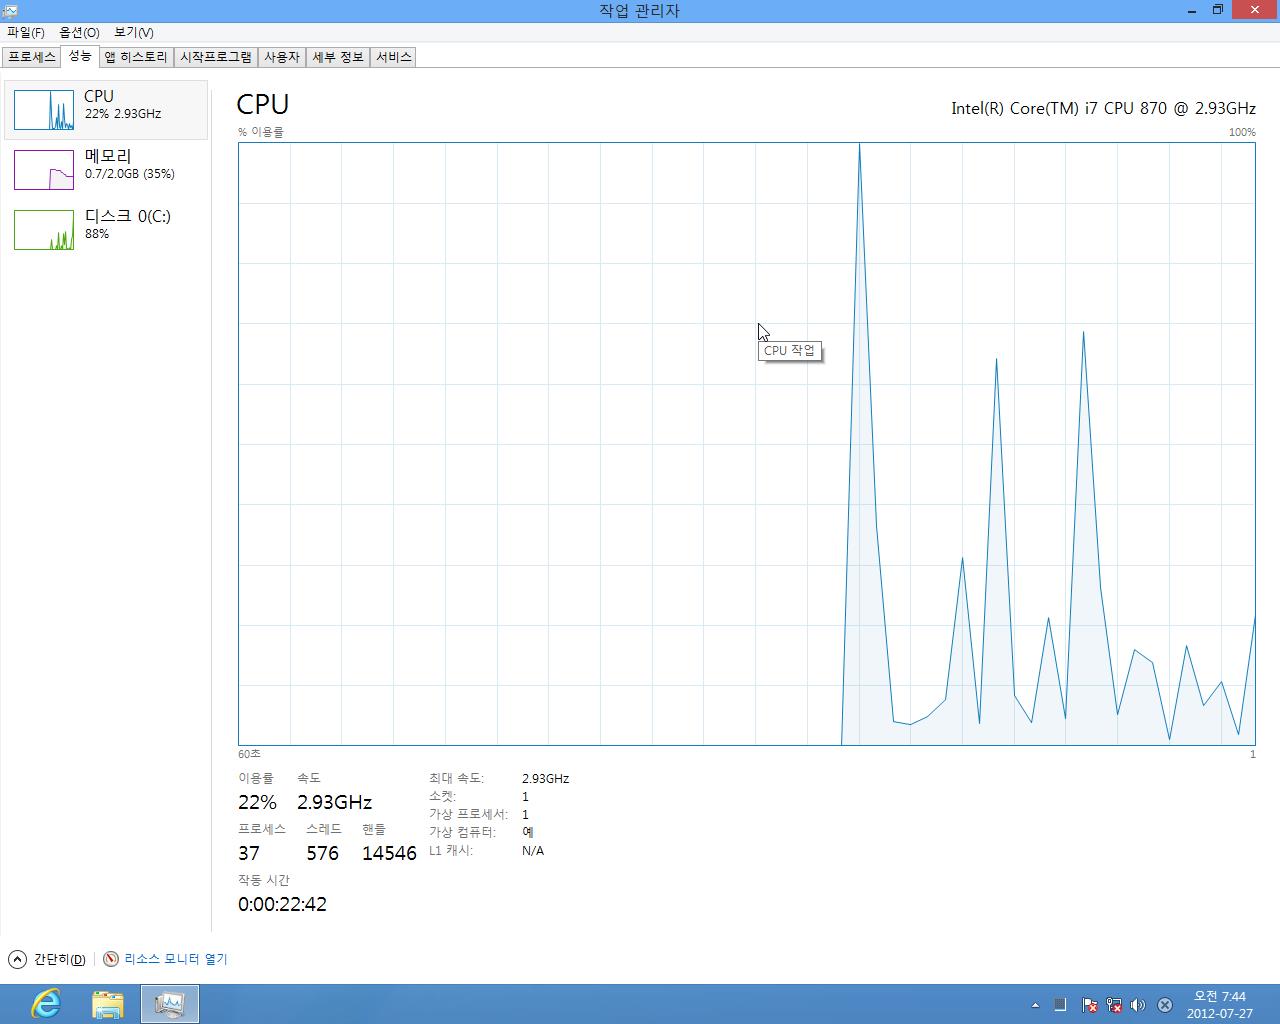The height and width of the screenshot is (1024, 1280).
Task: Click the 22% usage value
Action: (x=257, y=802)
